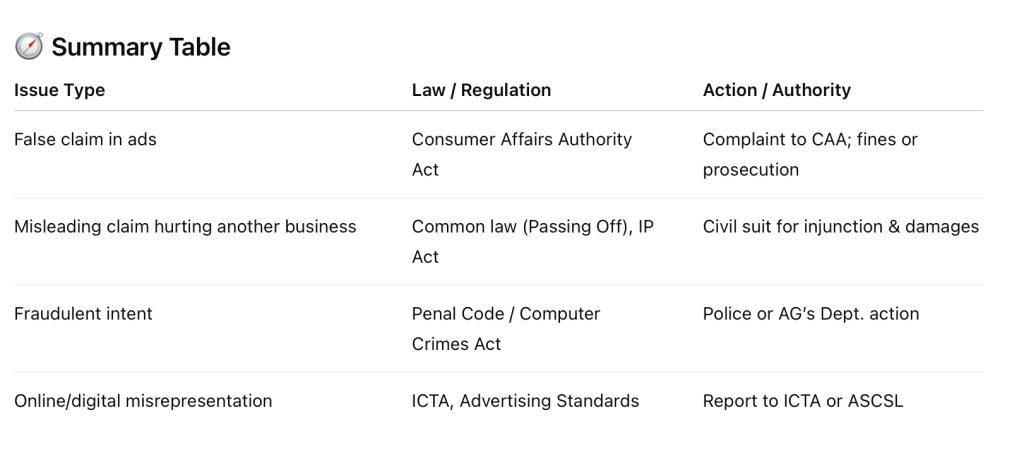Screen dimensions: 1024x470
Task: Click the word 'prosecution' in first row
Action: (750, 170)
